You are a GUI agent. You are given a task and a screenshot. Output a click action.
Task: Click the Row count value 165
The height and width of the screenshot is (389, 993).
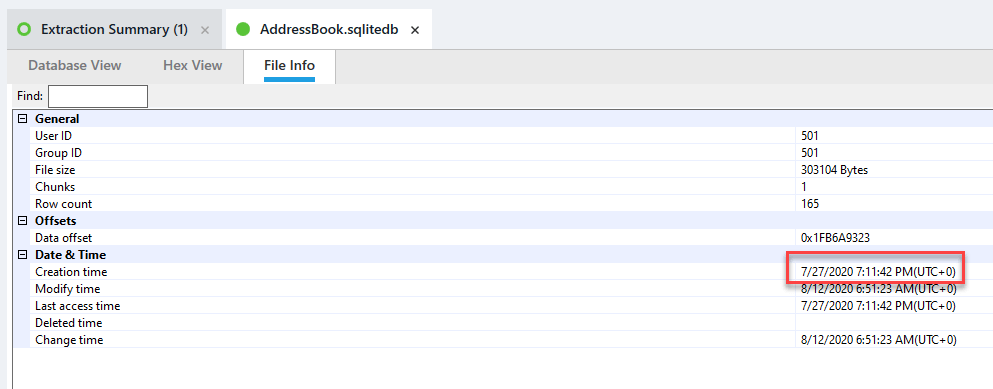click(810, 204)
